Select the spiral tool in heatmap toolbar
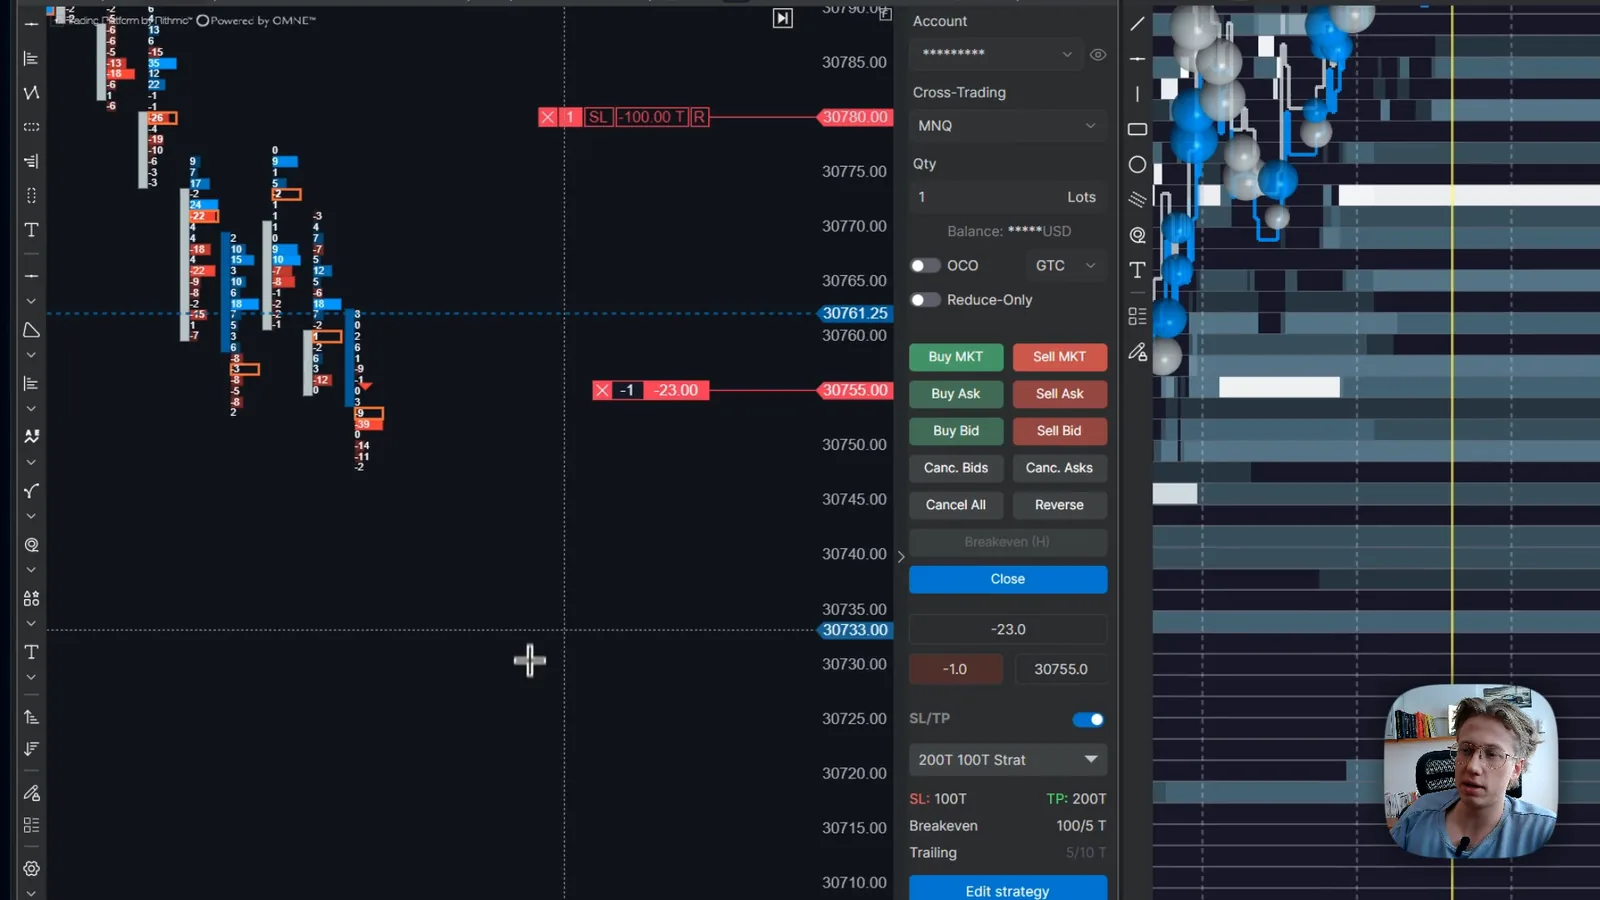The height and width of the screenshot is (900, 1600). (x=1137, y=235)
